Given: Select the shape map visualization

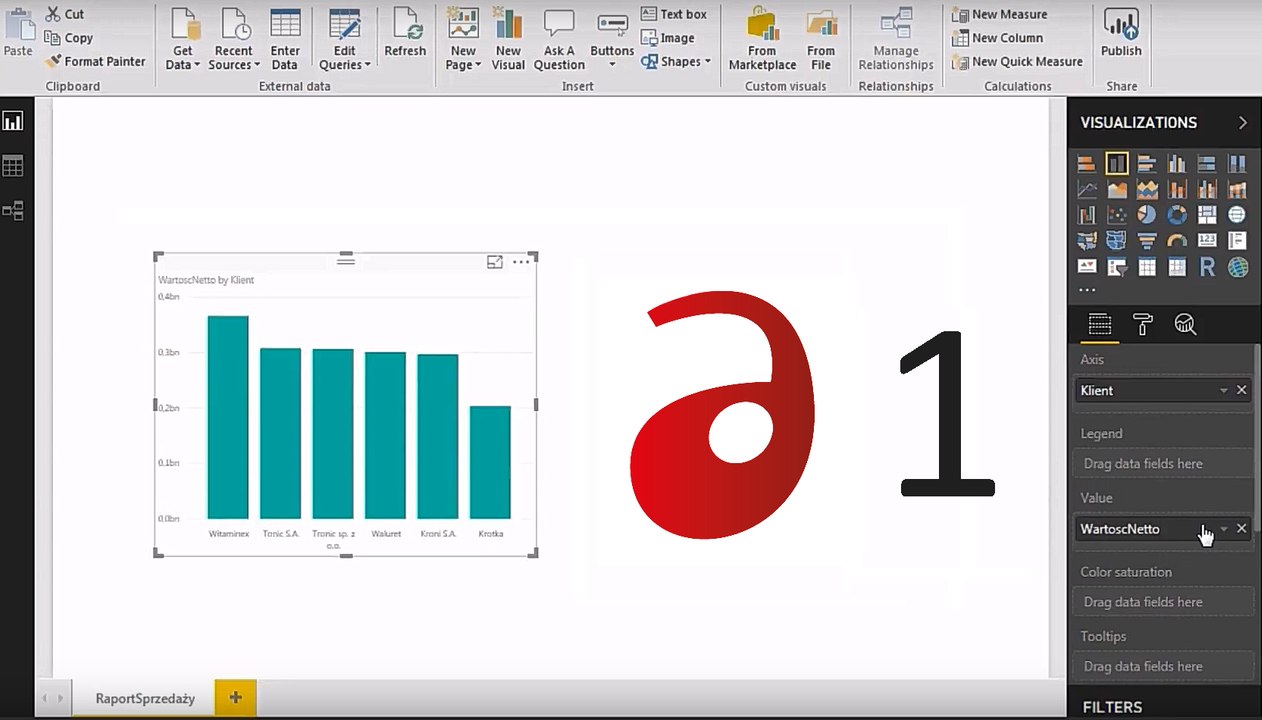Looking at the screenshot, I should point(1117,241).
